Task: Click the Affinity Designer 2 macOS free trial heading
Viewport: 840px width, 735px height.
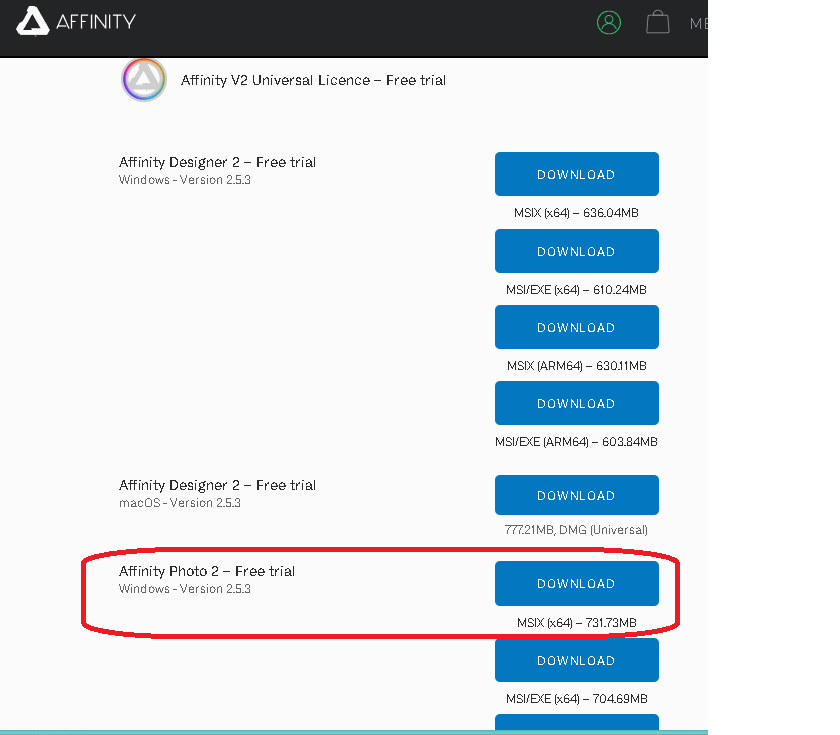Action: point(217,485)
